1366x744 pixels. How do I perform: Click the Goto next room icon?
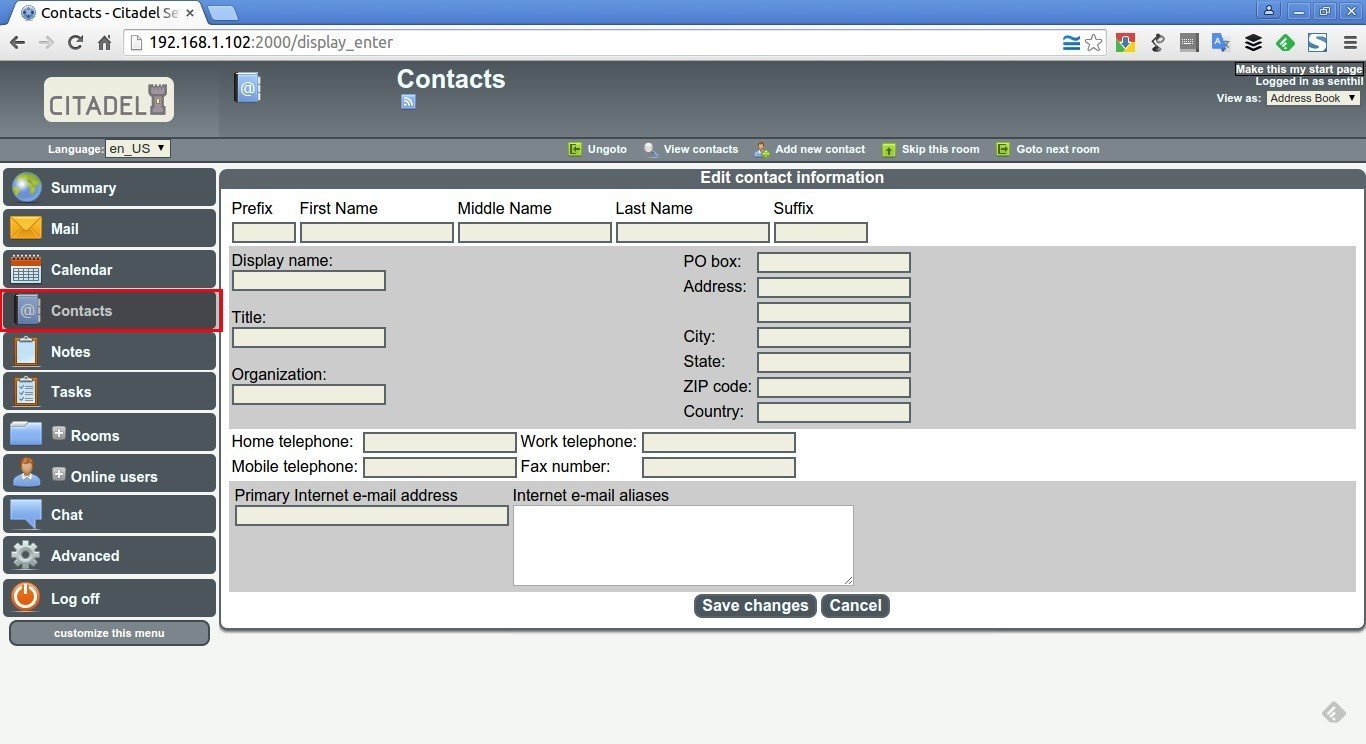pyautogui.click(x=1003, y=149)
